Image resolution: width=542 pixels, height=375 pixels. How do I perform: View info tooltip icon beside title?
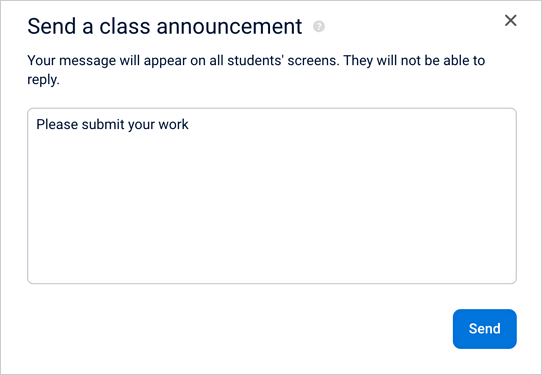(x=319, y=26)
